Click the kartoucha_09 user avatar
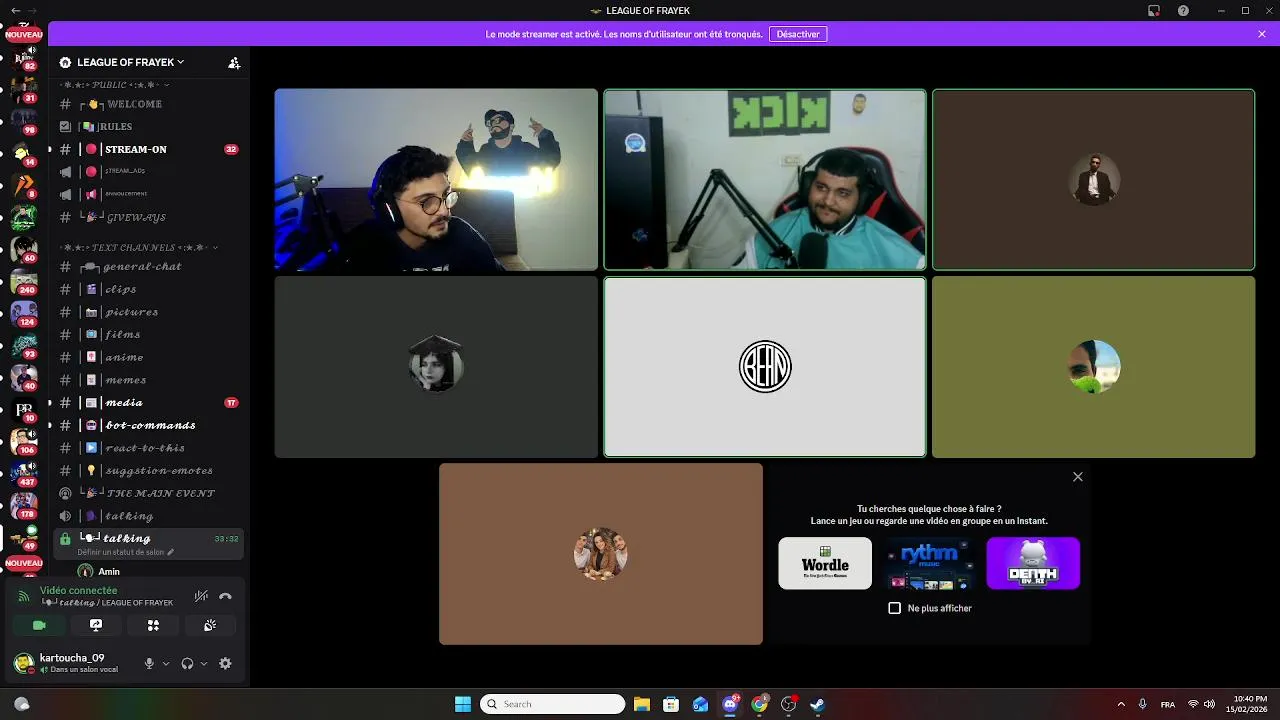This screenshot has height=720, width=1280. coord(22,662)
